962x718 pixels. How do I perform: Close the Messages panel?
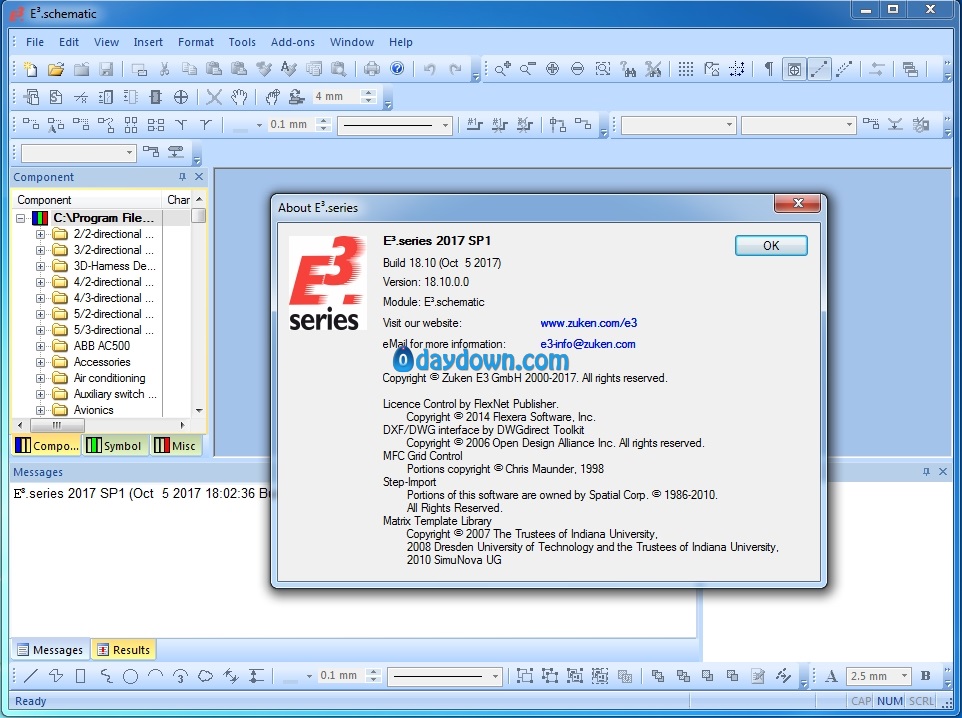coord(943,471)
